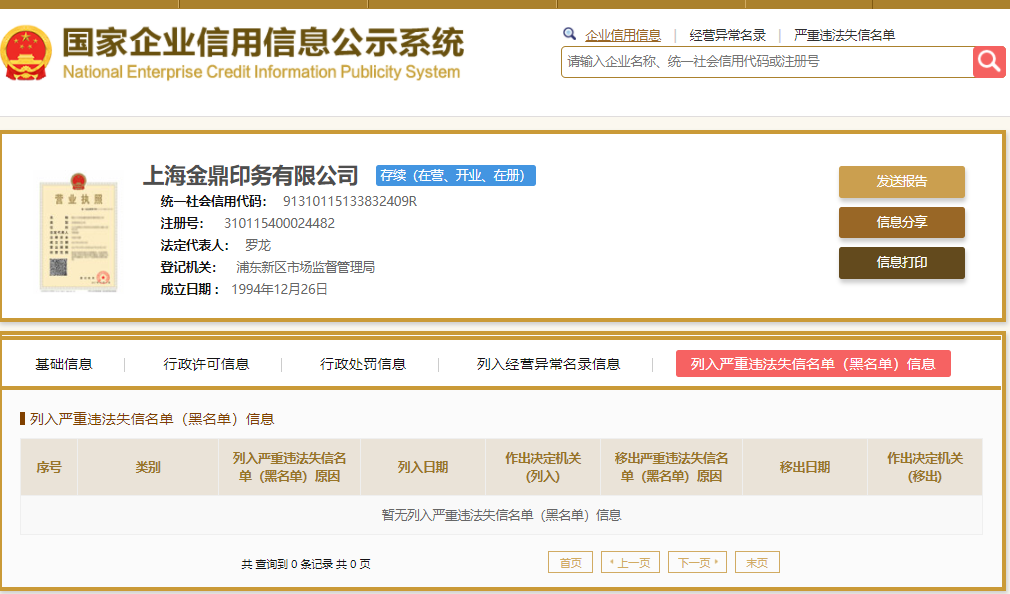Click the 上一页 previous page button

(630, 562)
